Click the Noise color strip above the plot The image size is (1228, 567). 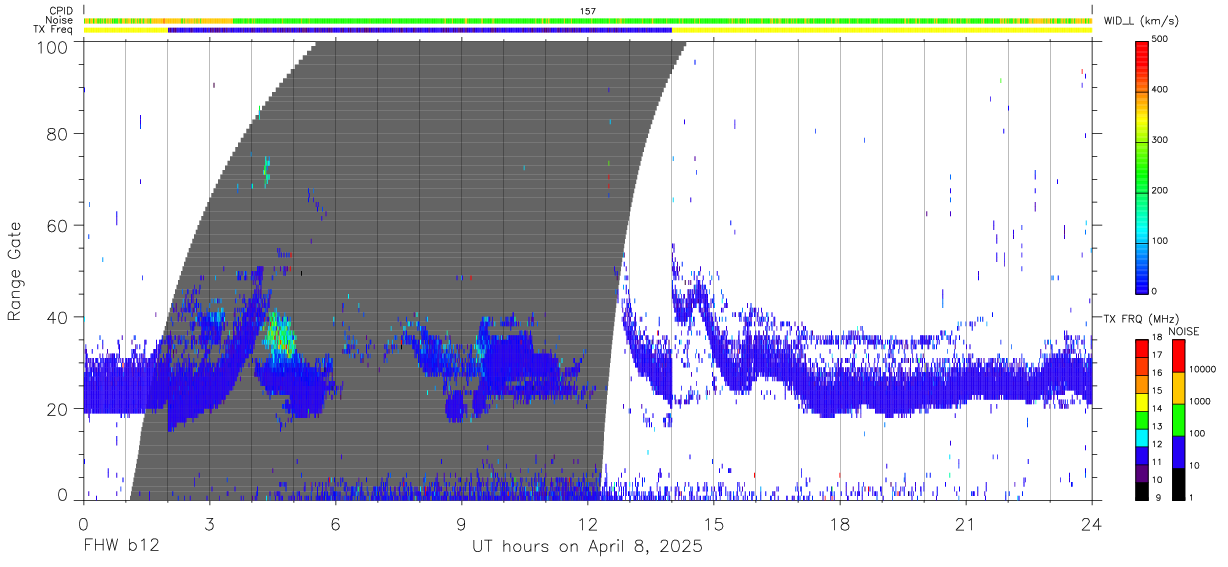[x=588, y=20]
